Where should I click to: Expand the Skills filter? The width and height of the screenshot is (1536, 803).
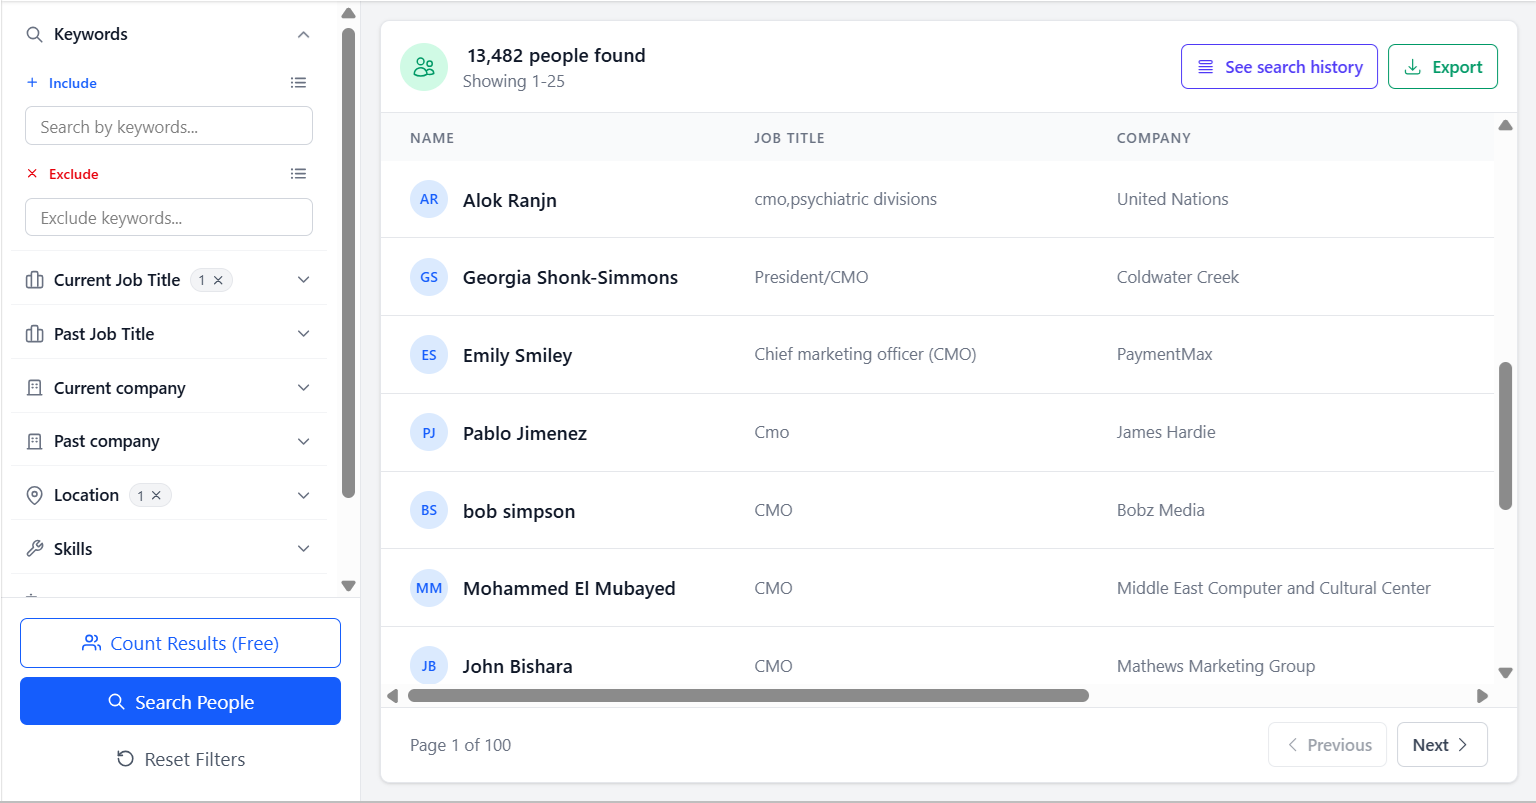pos(304,549)
